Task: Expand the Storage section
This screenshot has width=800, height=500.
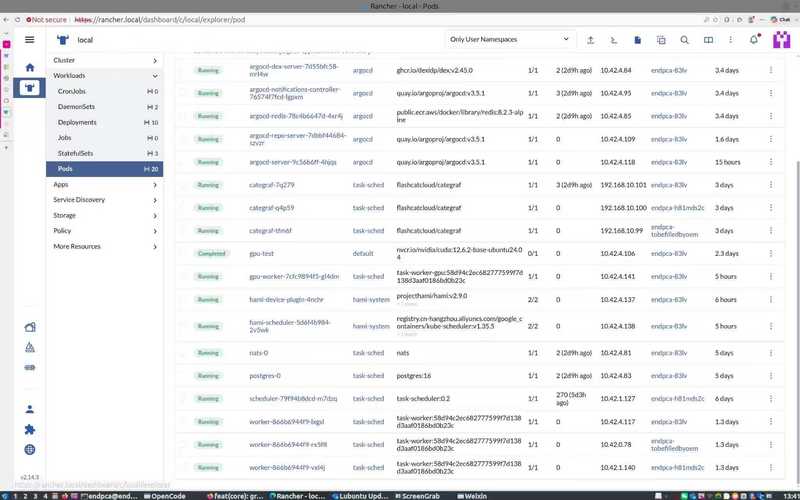Action: pos(105,216)
